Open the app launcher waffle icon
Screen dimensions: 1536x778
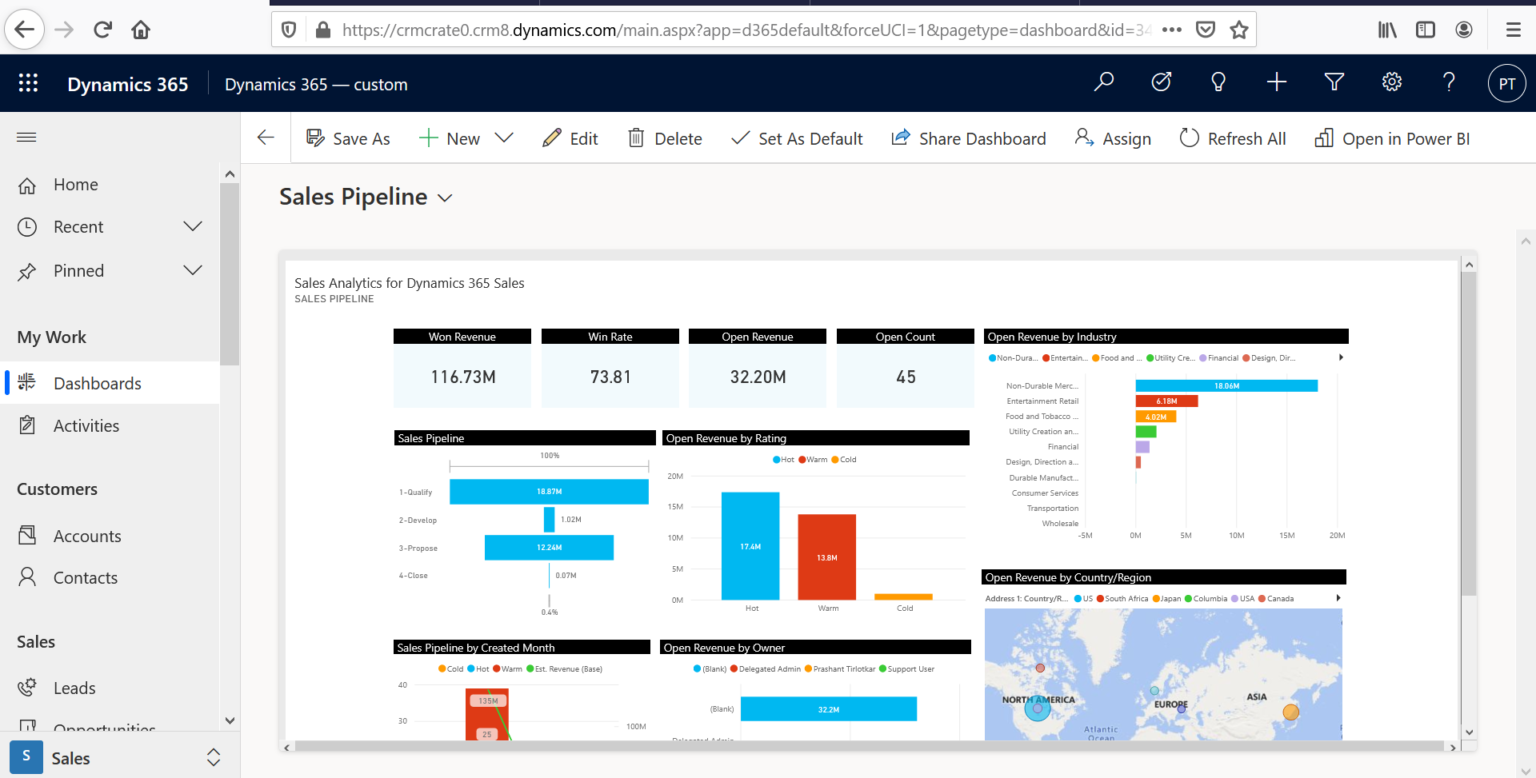pyautogui.click(x=27, y=82)
